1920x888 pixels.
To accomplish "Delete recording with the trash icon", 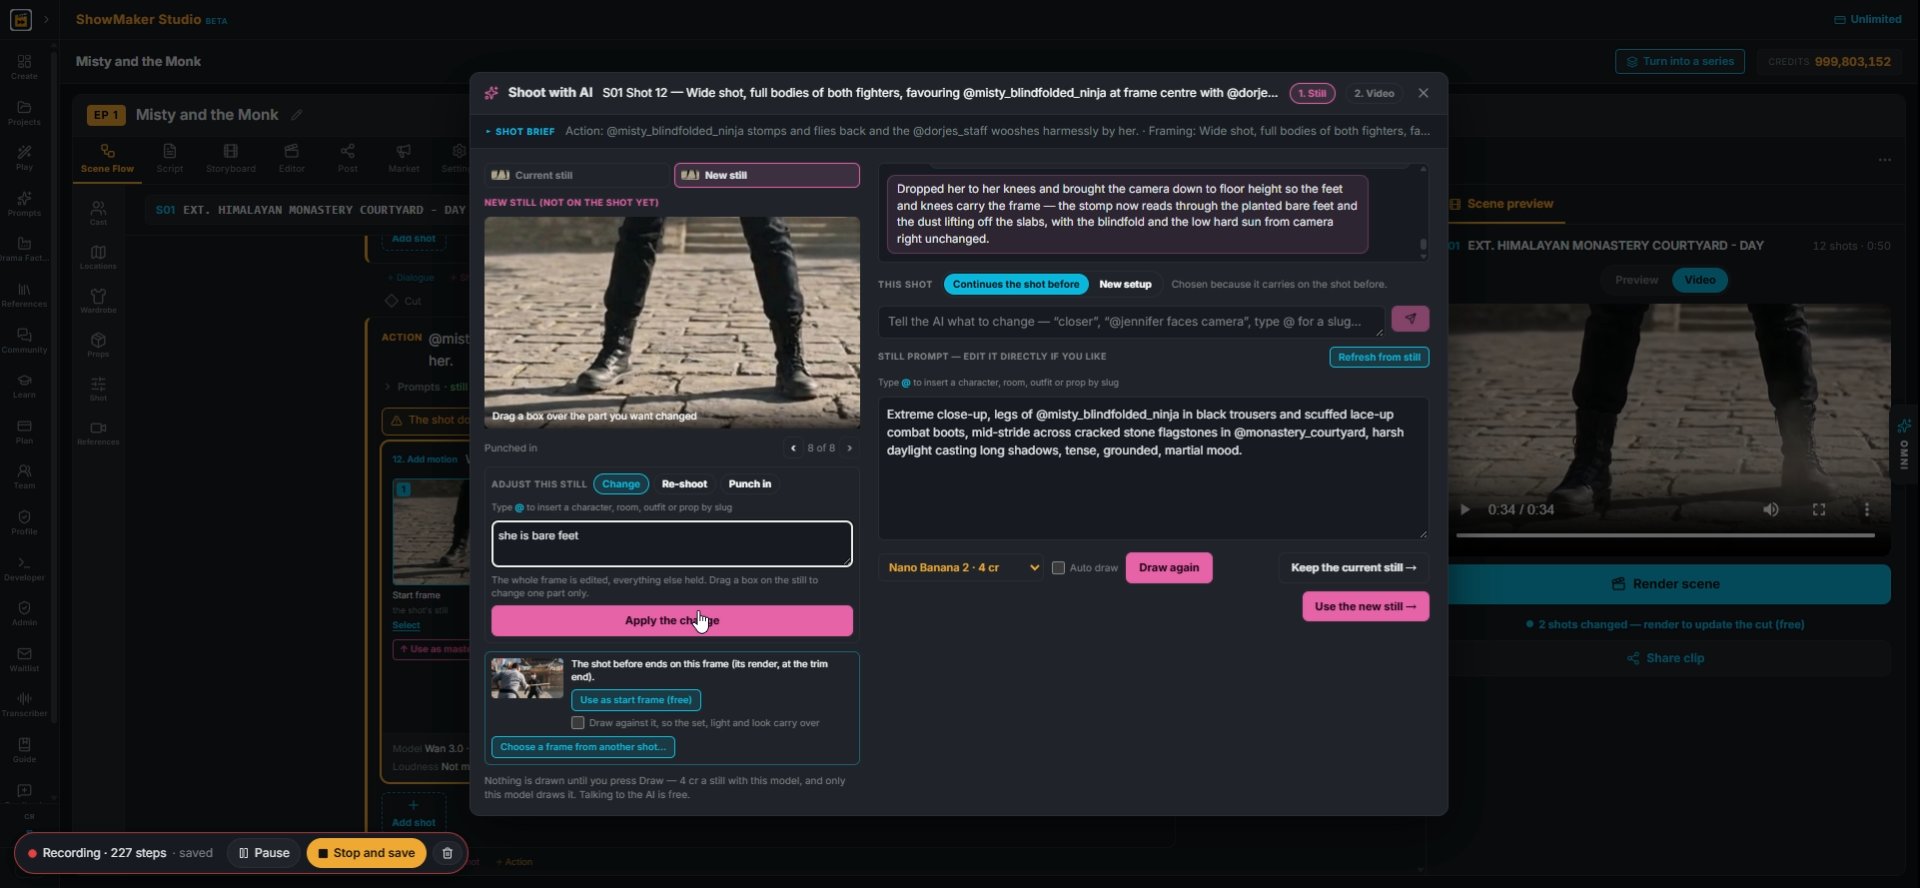I will 447,853.
